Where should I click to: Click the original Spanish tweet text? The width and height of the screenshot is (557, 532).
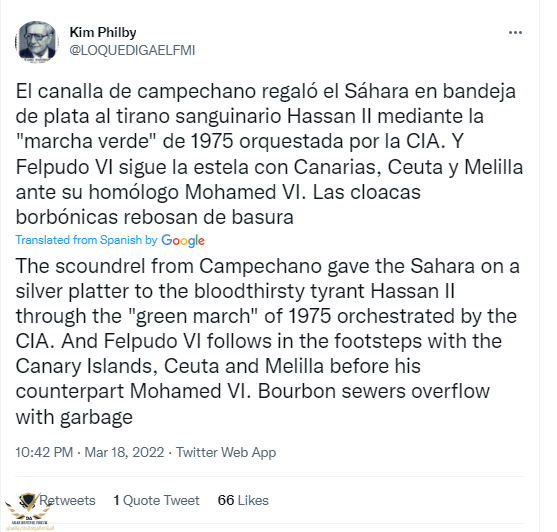click(269, 154)
